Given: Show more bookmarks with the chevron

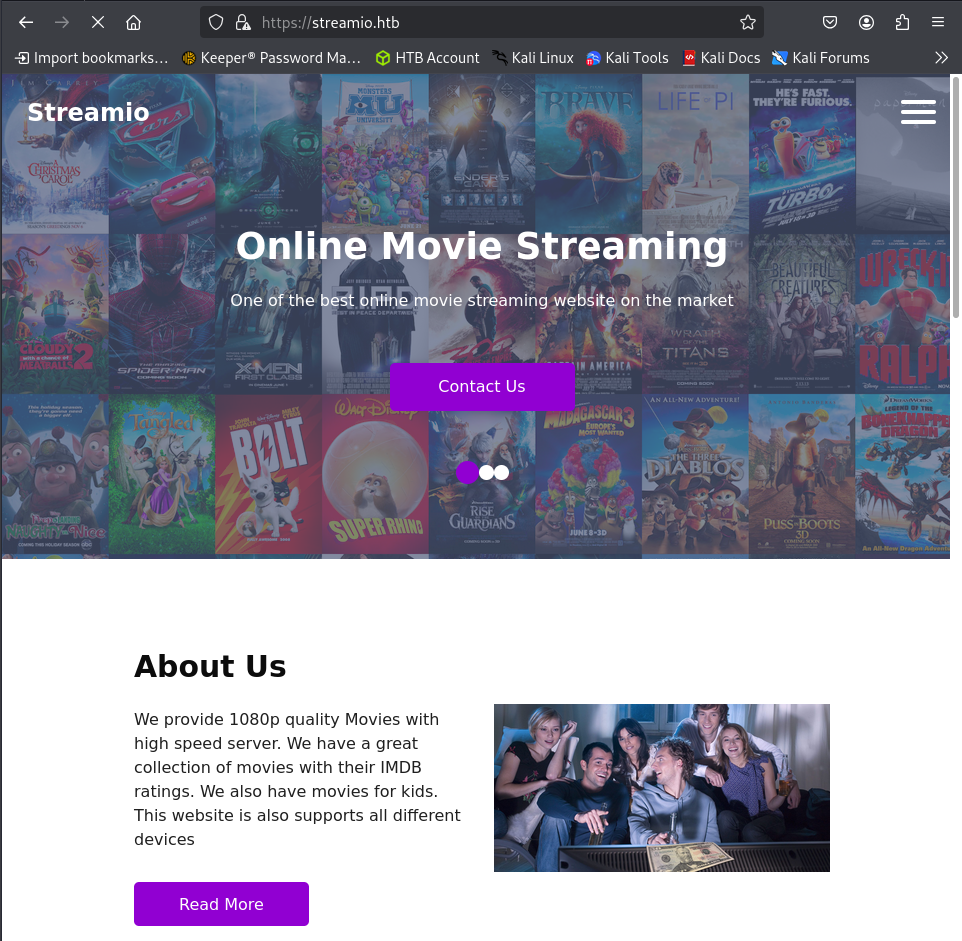Looking at the screenshot, I should (941, 58).
